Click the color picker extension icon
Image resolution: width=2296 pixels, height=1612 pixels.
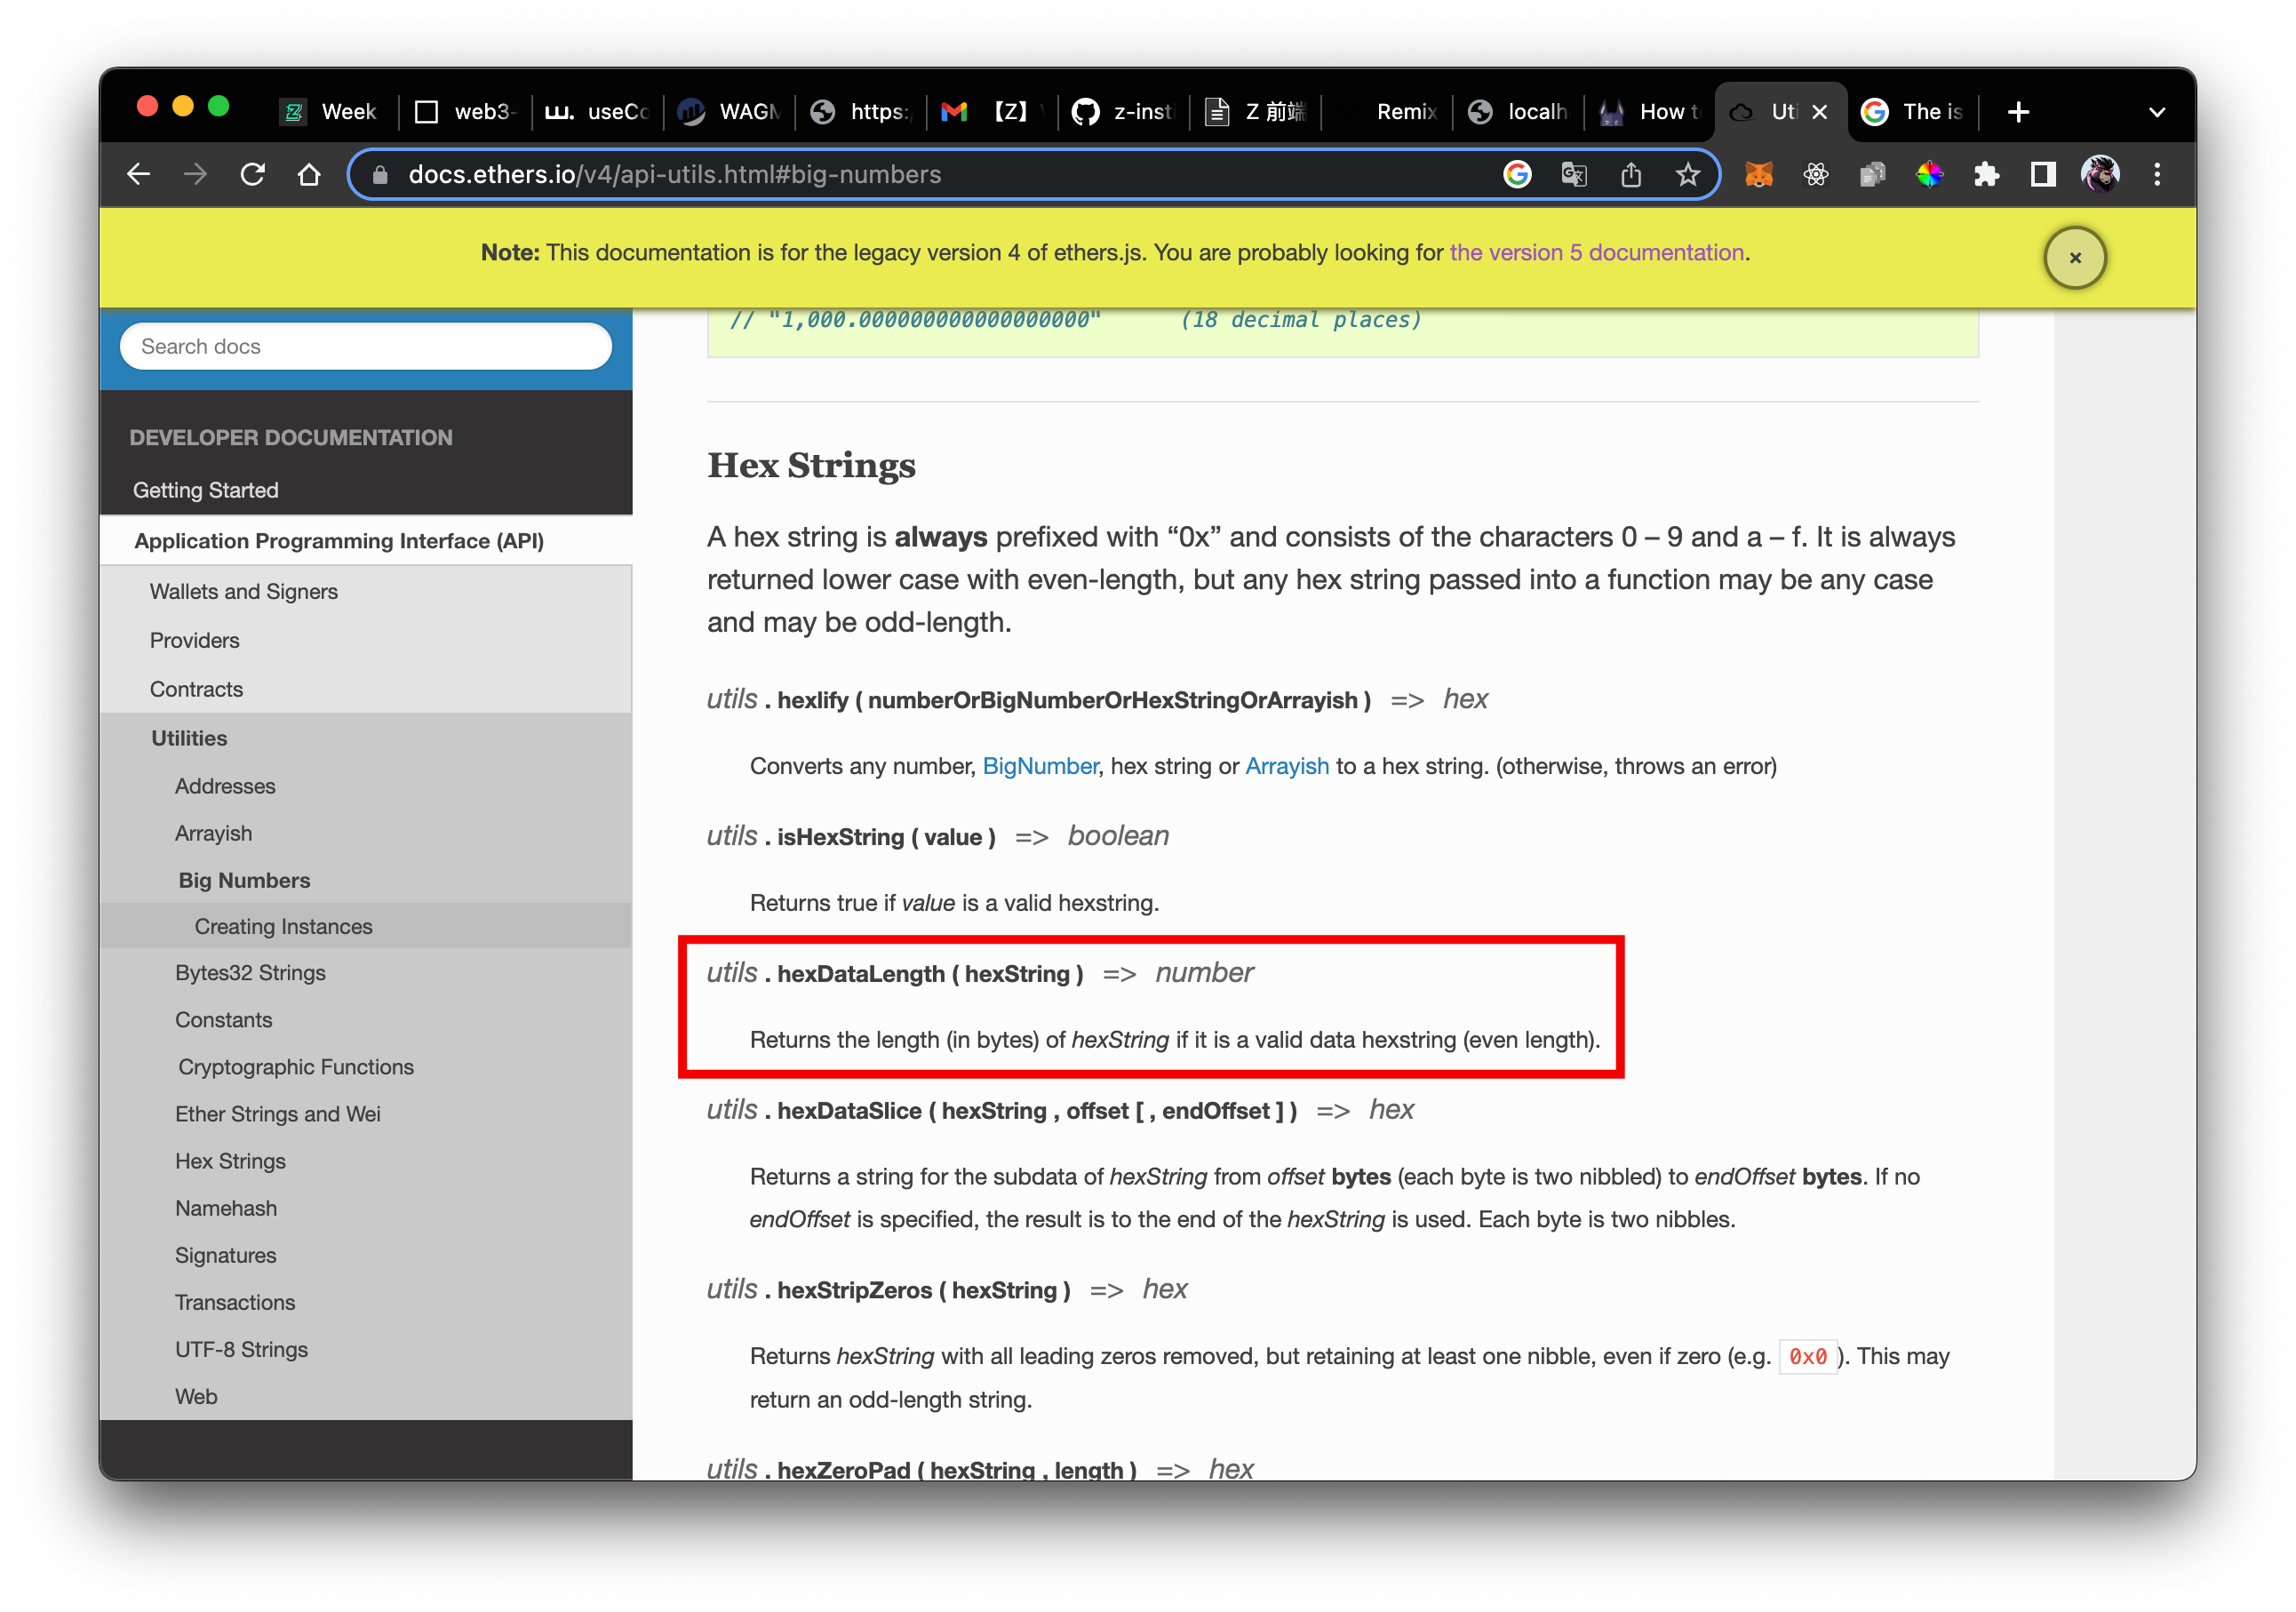[1929, 175]
